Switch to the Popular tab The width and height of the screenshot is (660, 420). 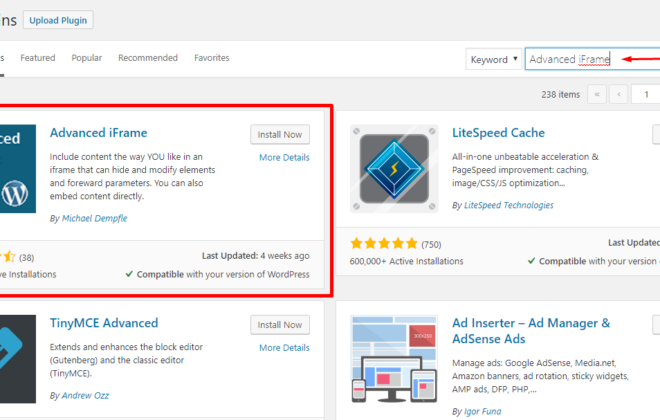[87, 58]
